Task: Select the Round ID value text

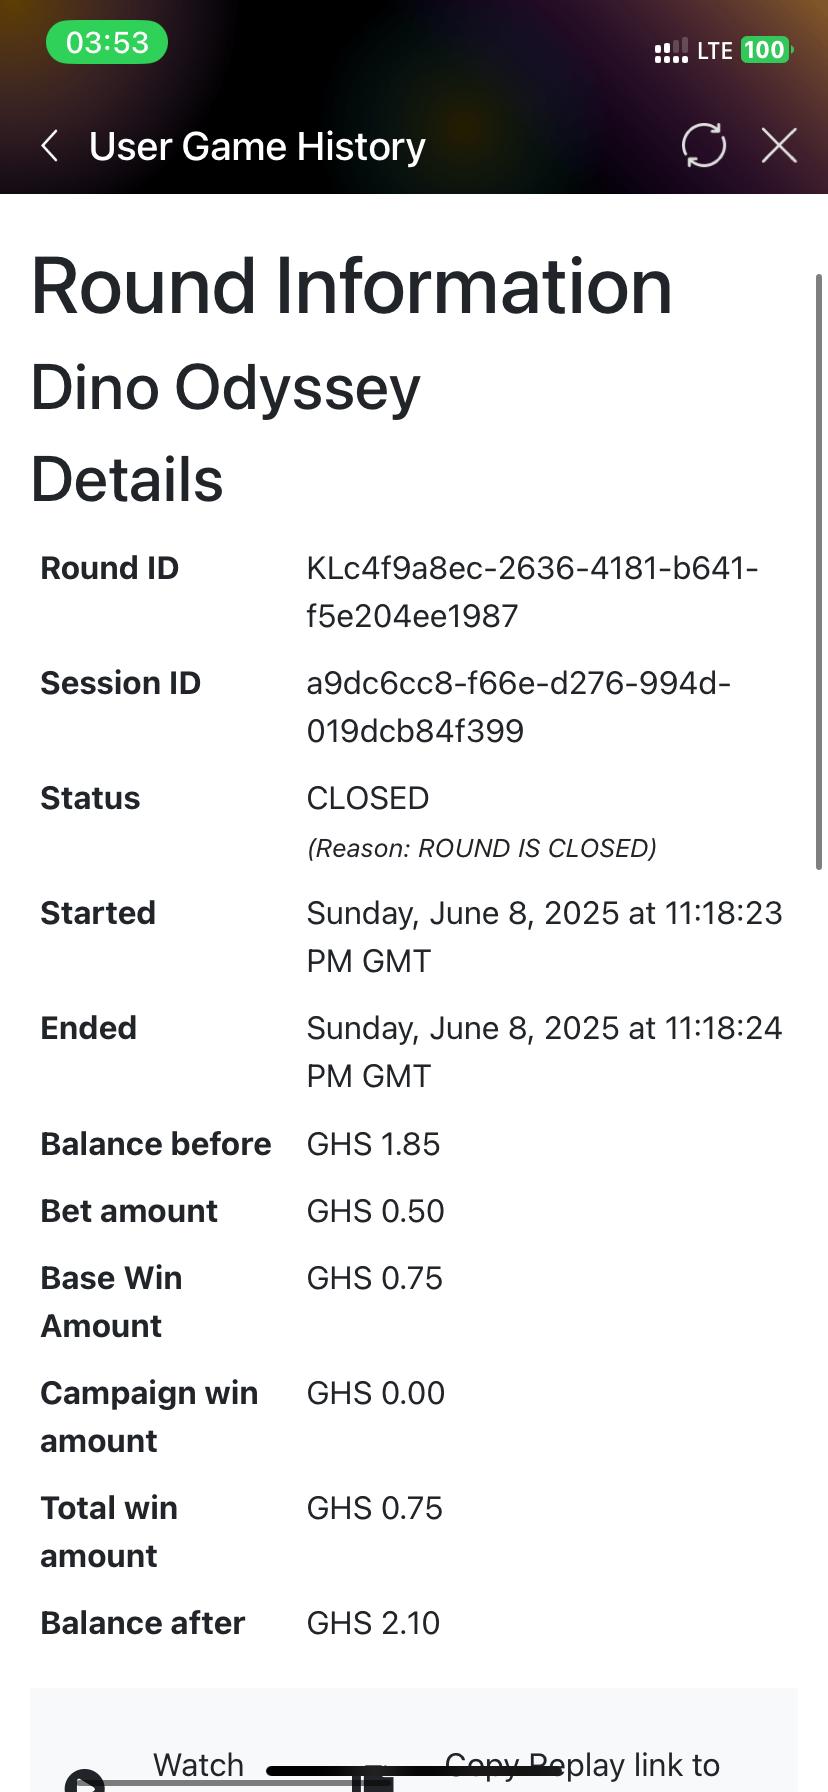Action: (x=532, y=592)
